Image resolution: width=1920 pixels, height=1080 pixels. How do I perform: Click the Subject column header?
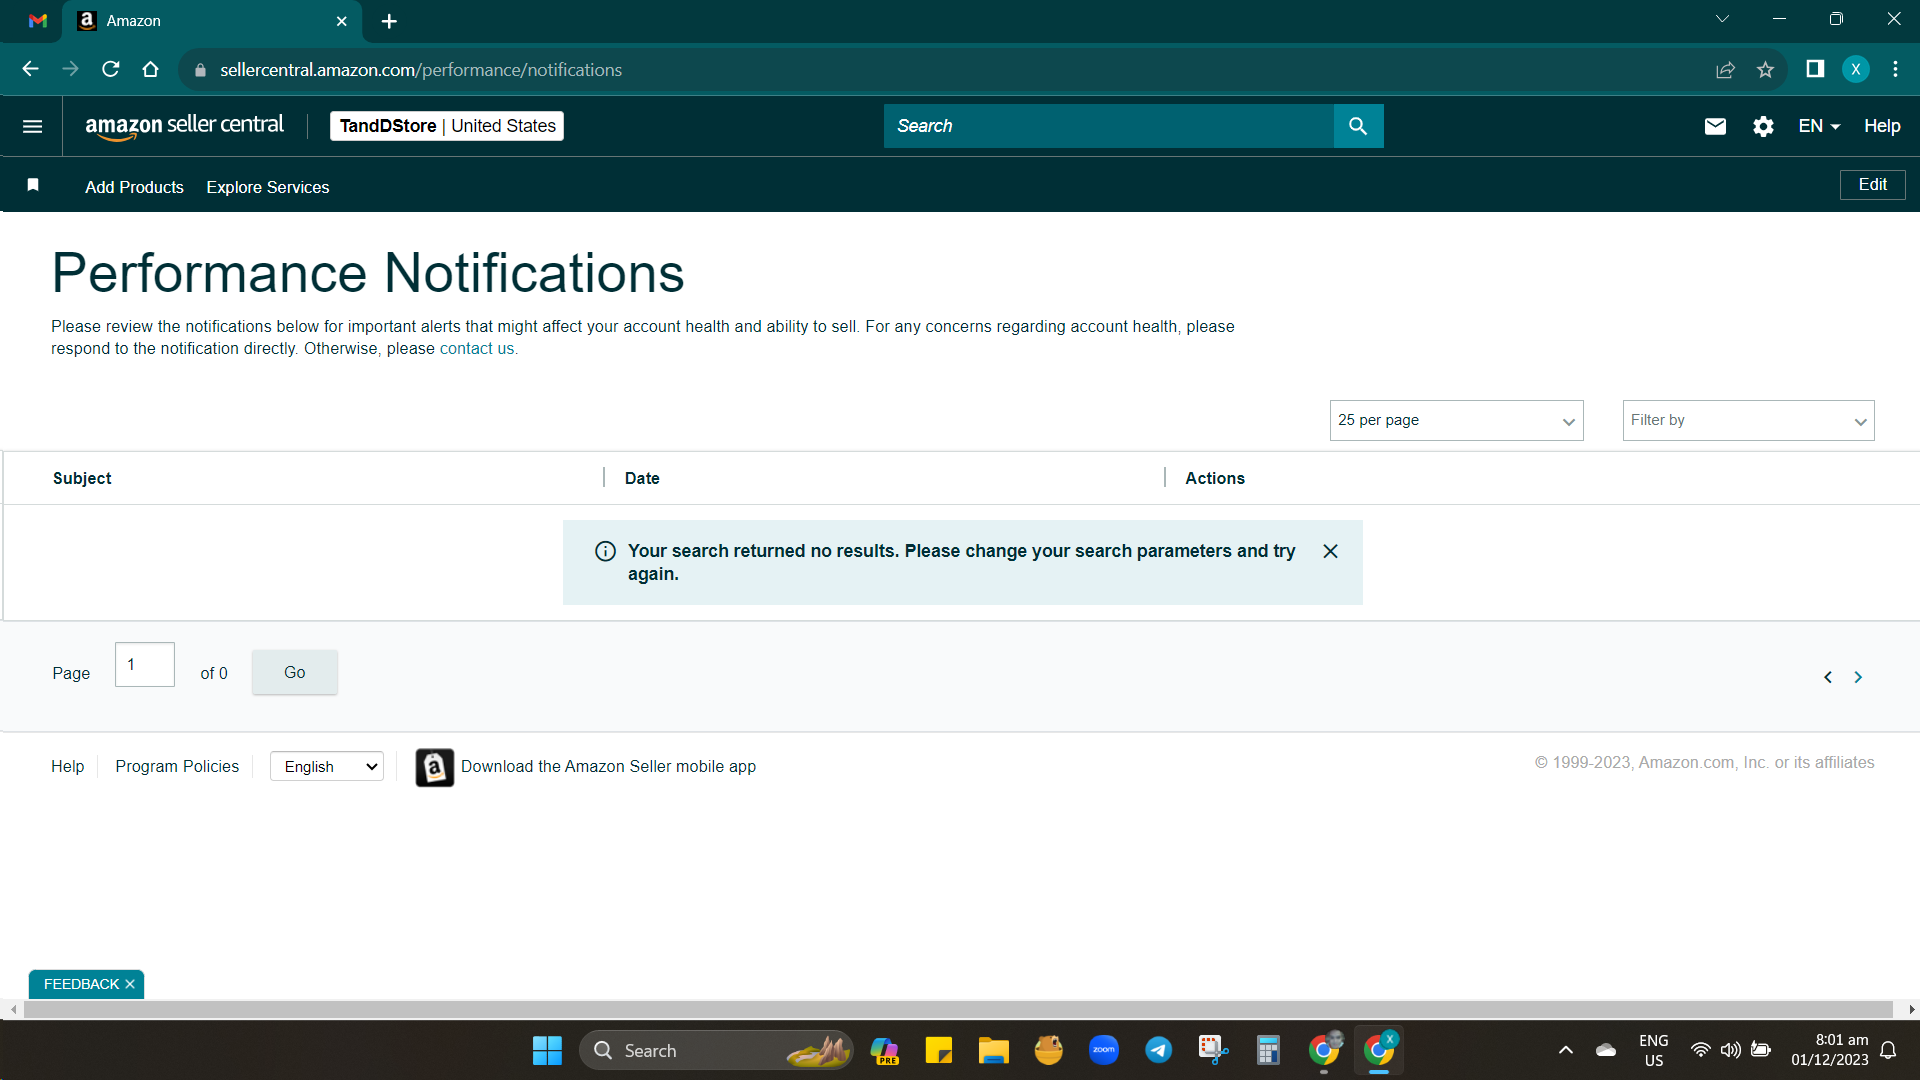click(x=82, y=478)
